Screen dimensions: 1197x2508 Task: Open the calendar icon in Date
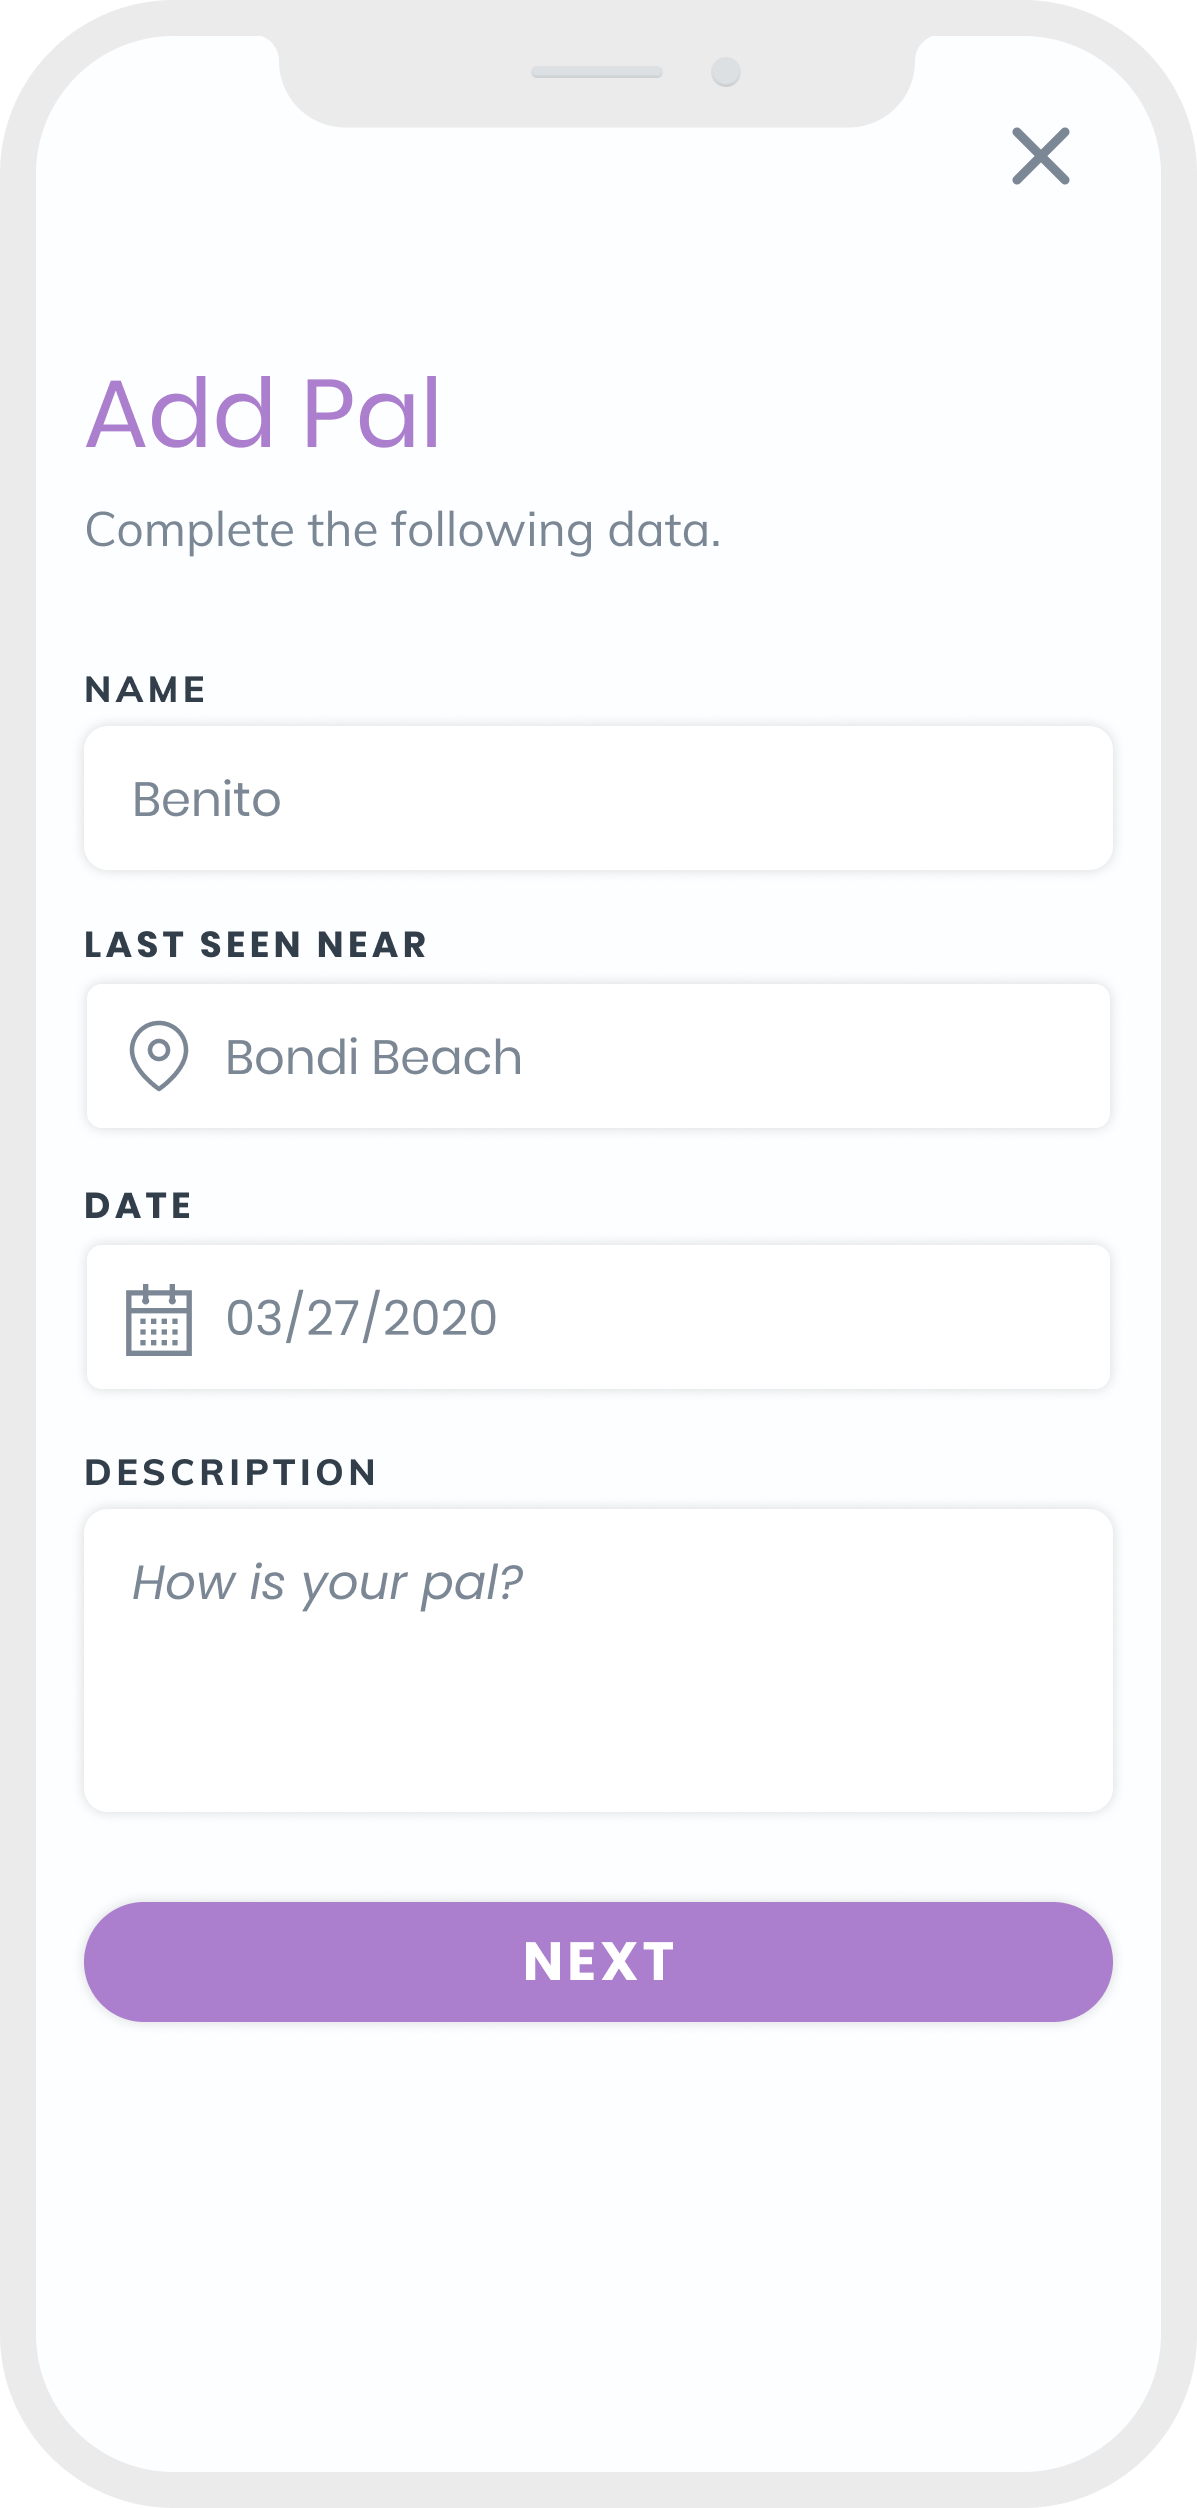[x=159, y=1319]
